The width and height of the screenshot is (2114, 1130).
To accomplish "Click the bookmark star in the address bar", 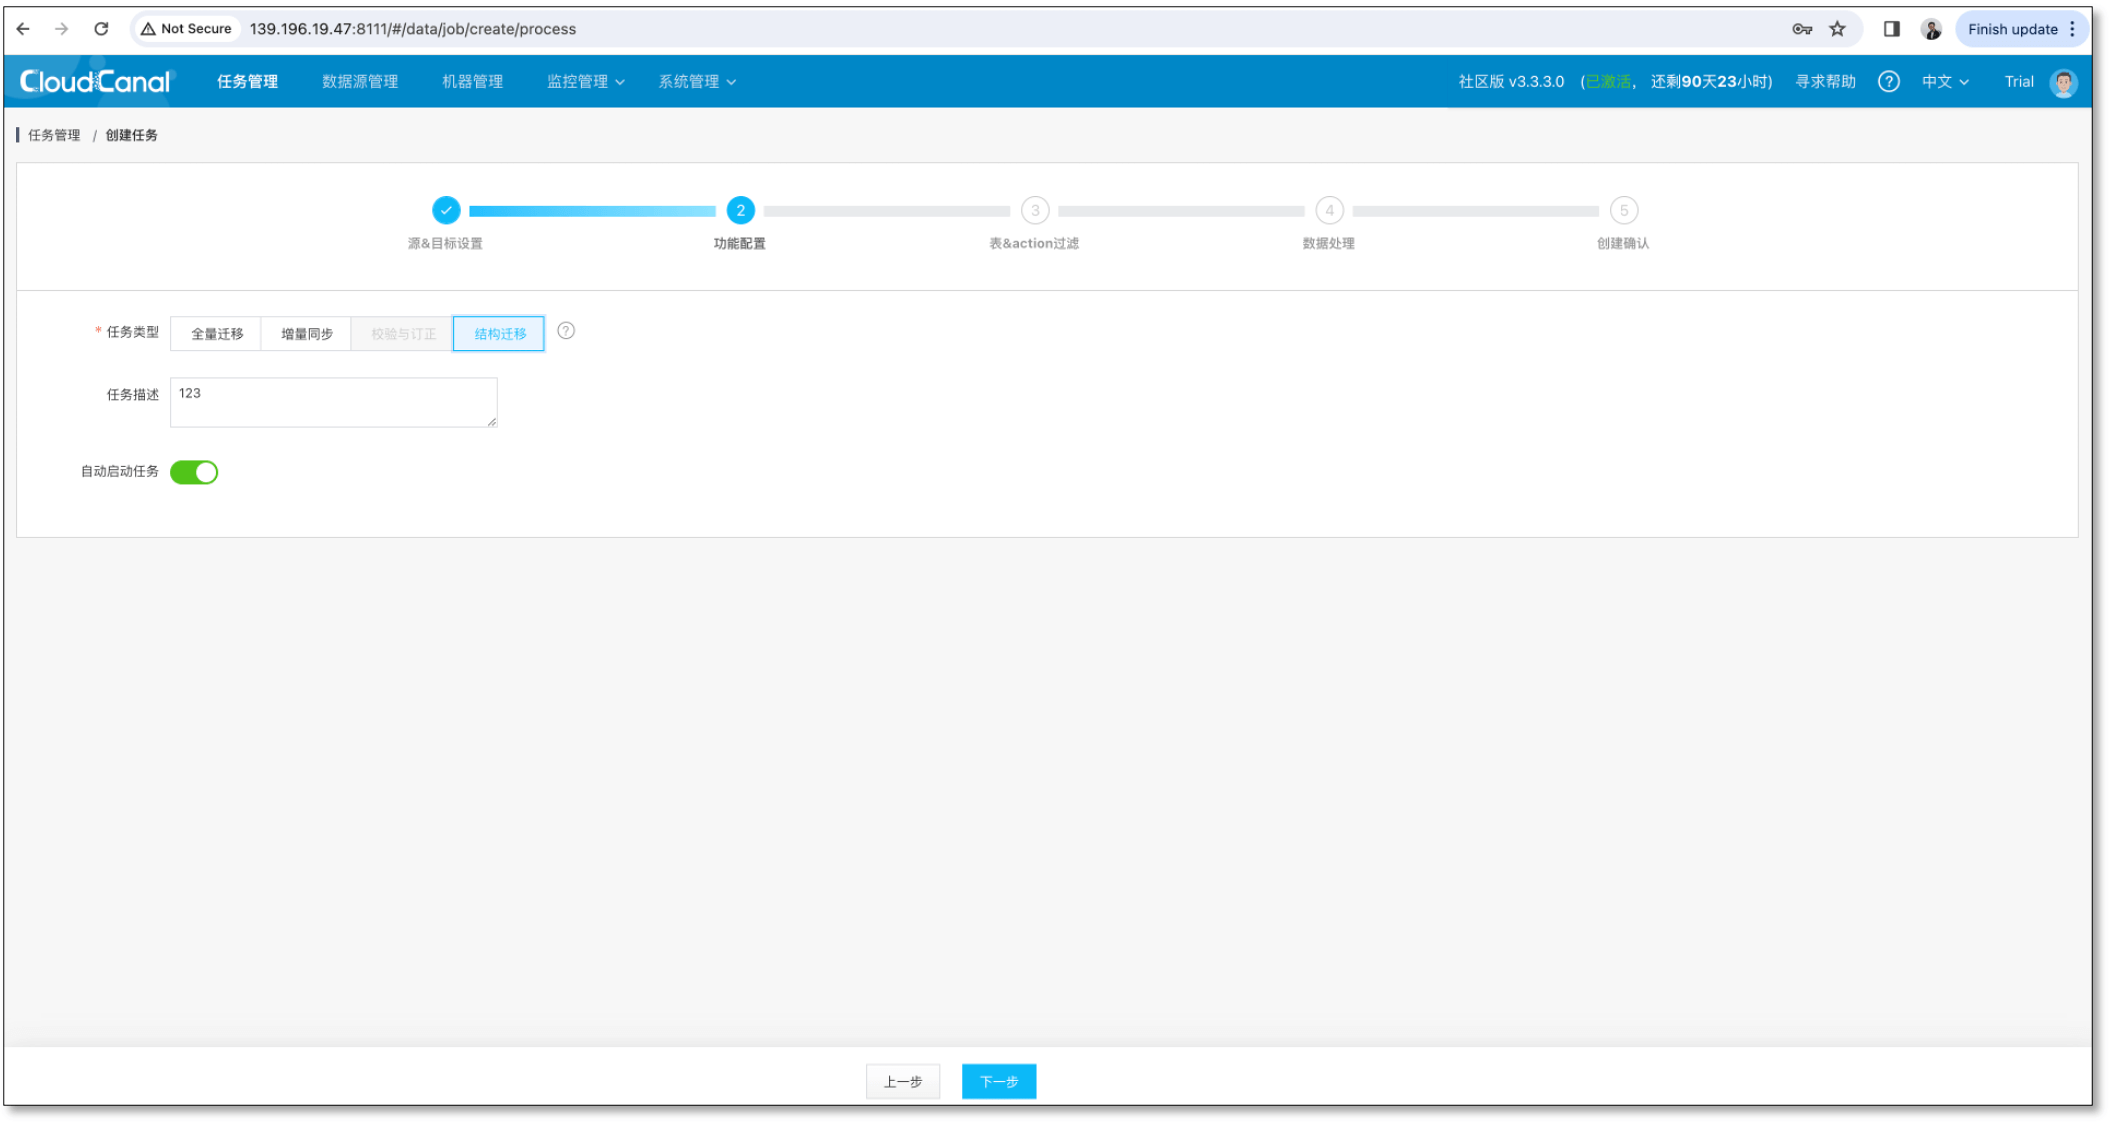I will click(x=1838, y=29).
